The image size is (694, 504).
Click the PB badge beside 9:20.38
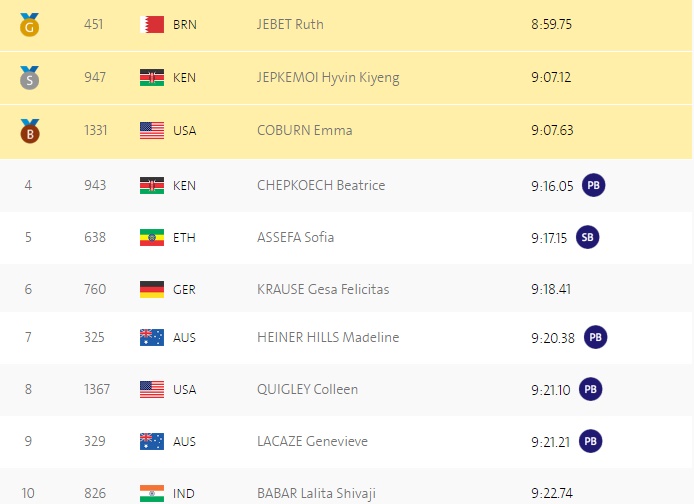pos(595,337)
